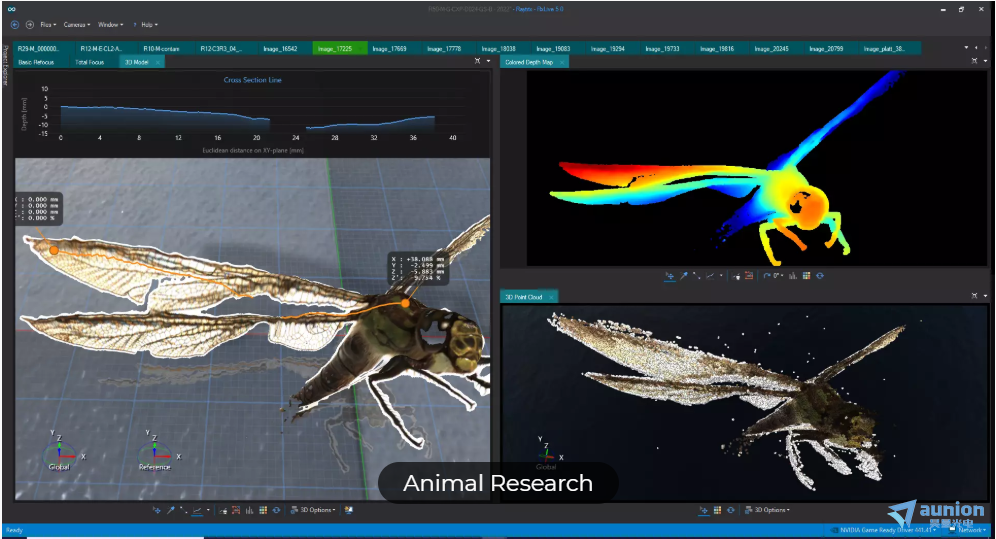Click the refresh icon in Point Cloud toolbar
Screen dimensions: 996x539
point(730,510)
